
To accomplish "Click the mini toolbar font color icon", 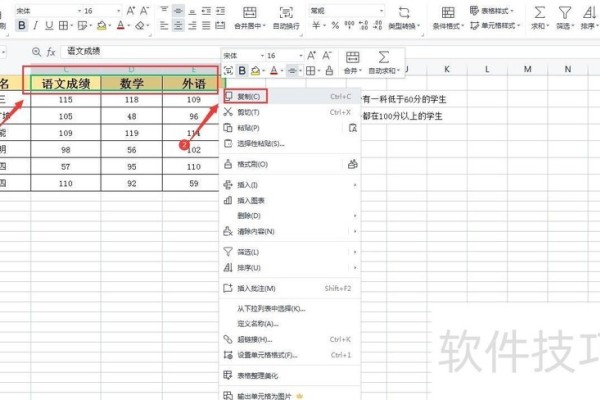I will (274, 70).
